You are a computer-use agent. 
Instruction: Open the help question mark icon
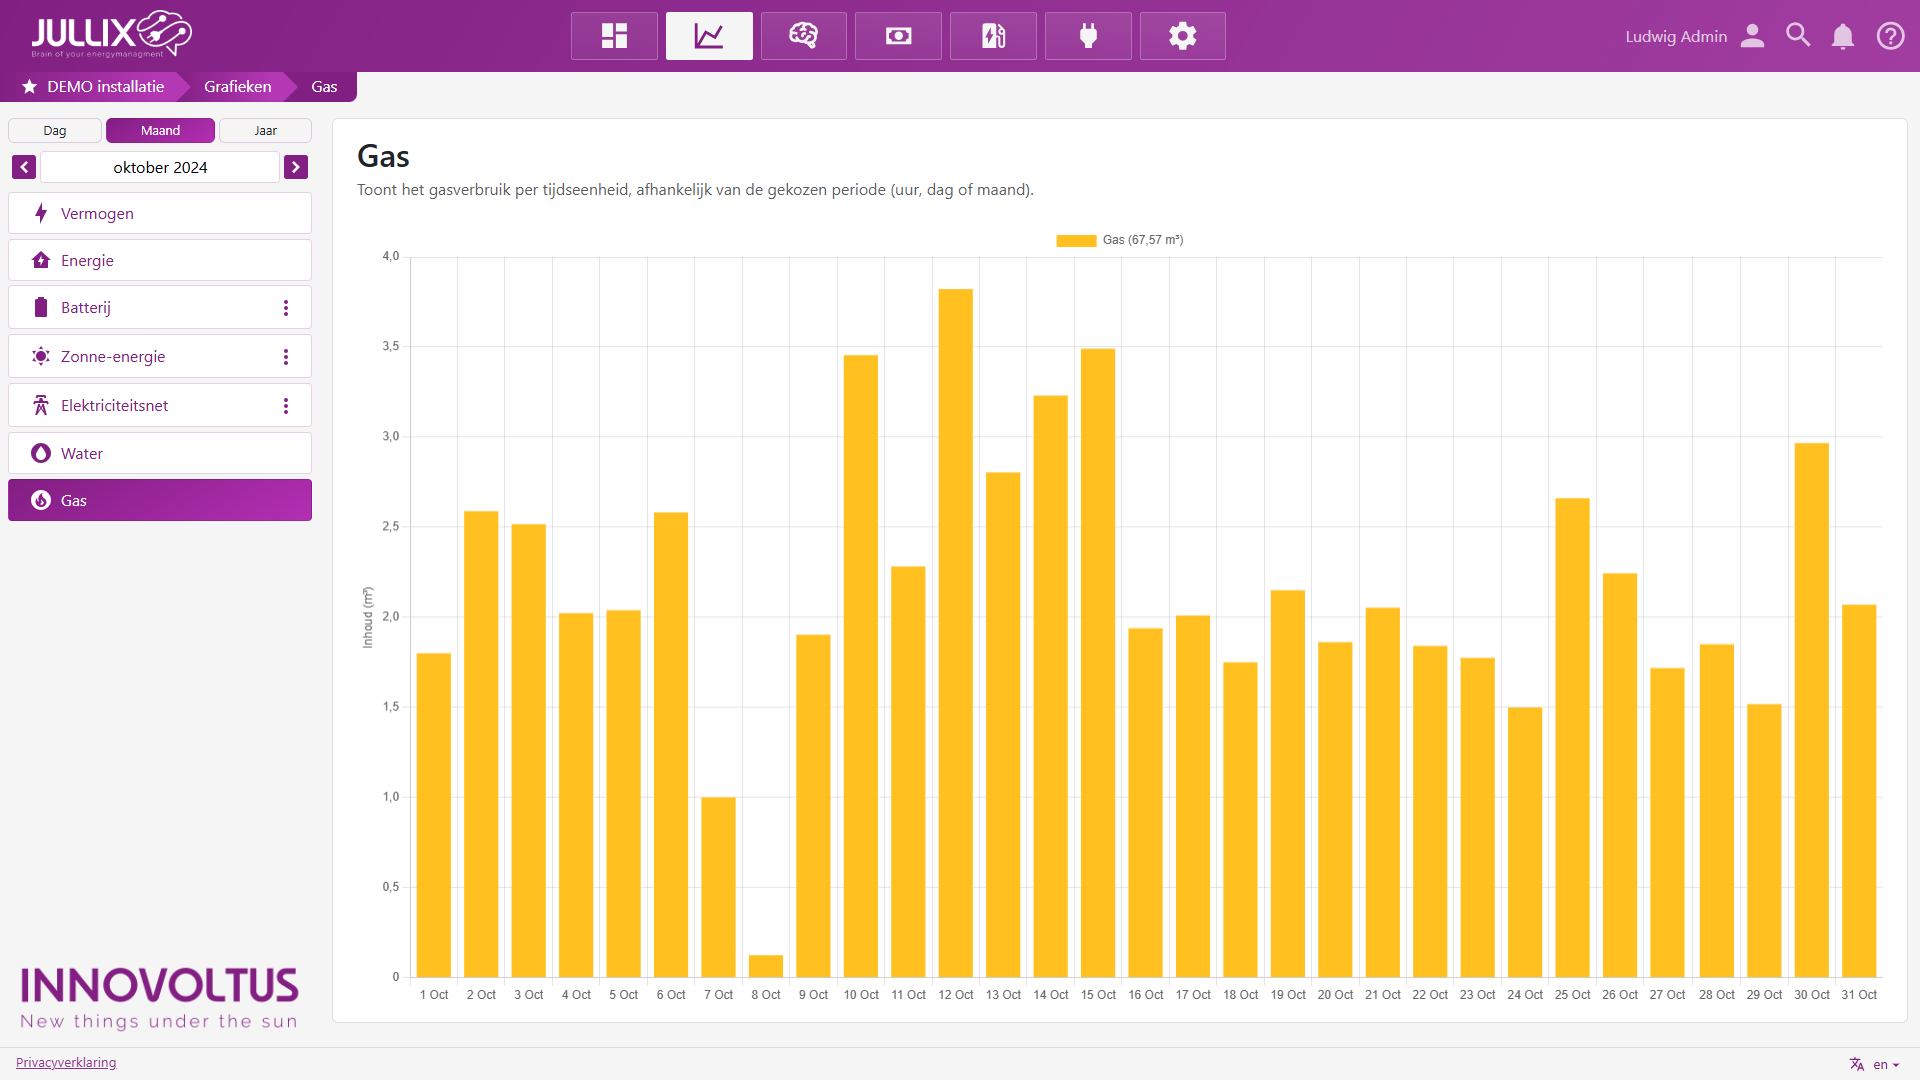pos(1890,36)
